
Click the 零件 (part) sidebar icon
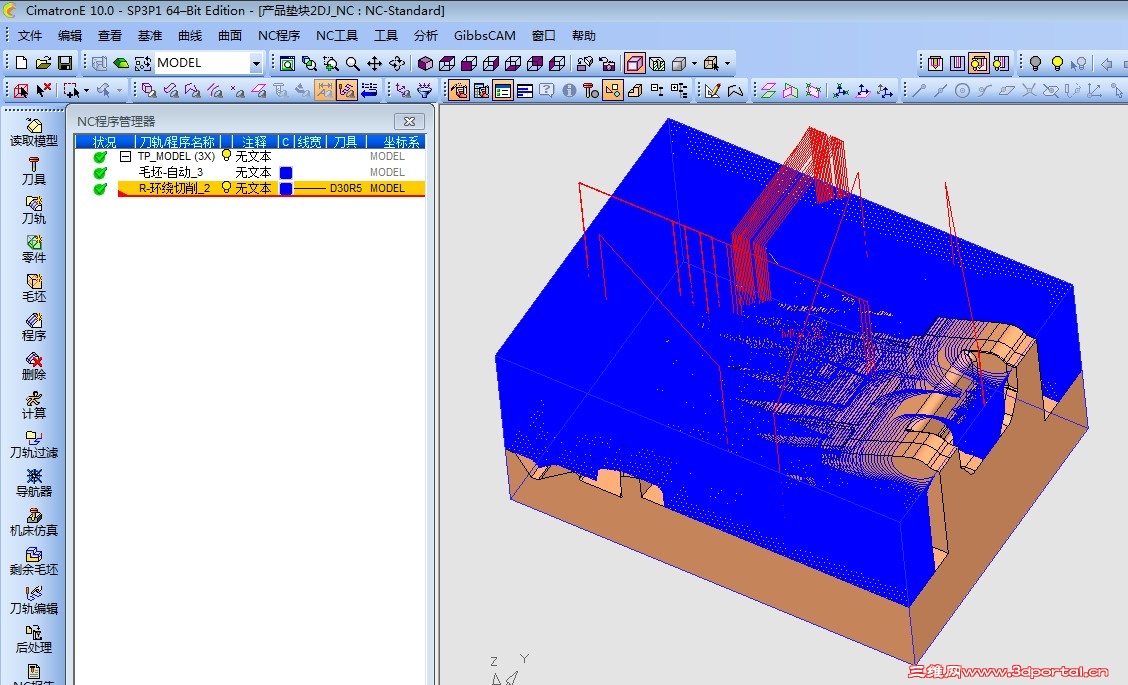34,249
